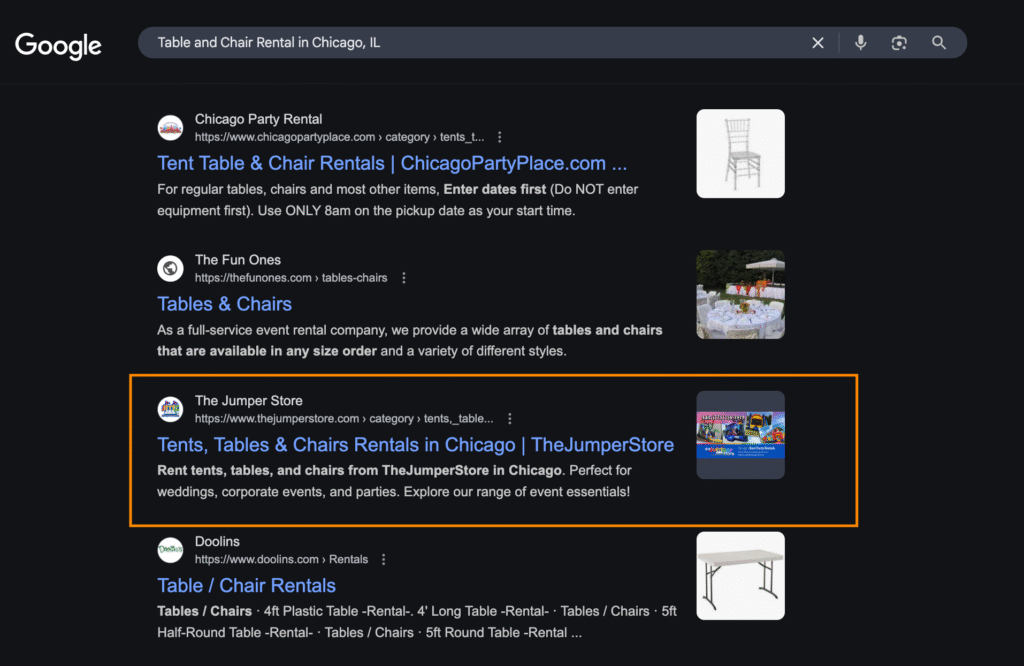Click the Doolins site favicon
This screenshot has width=1024, height=666.
(170, 550)
